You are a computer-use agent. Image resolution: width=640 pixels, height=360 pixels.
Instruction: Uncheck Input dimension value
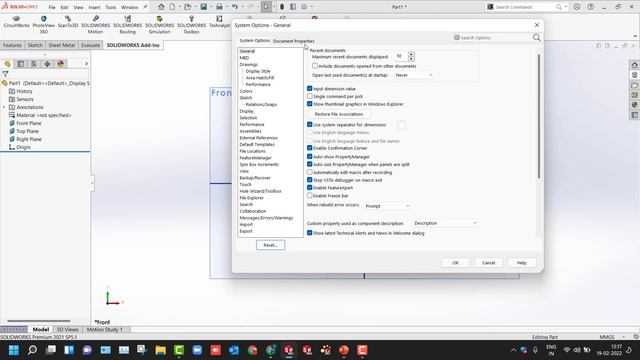point(309,89)
